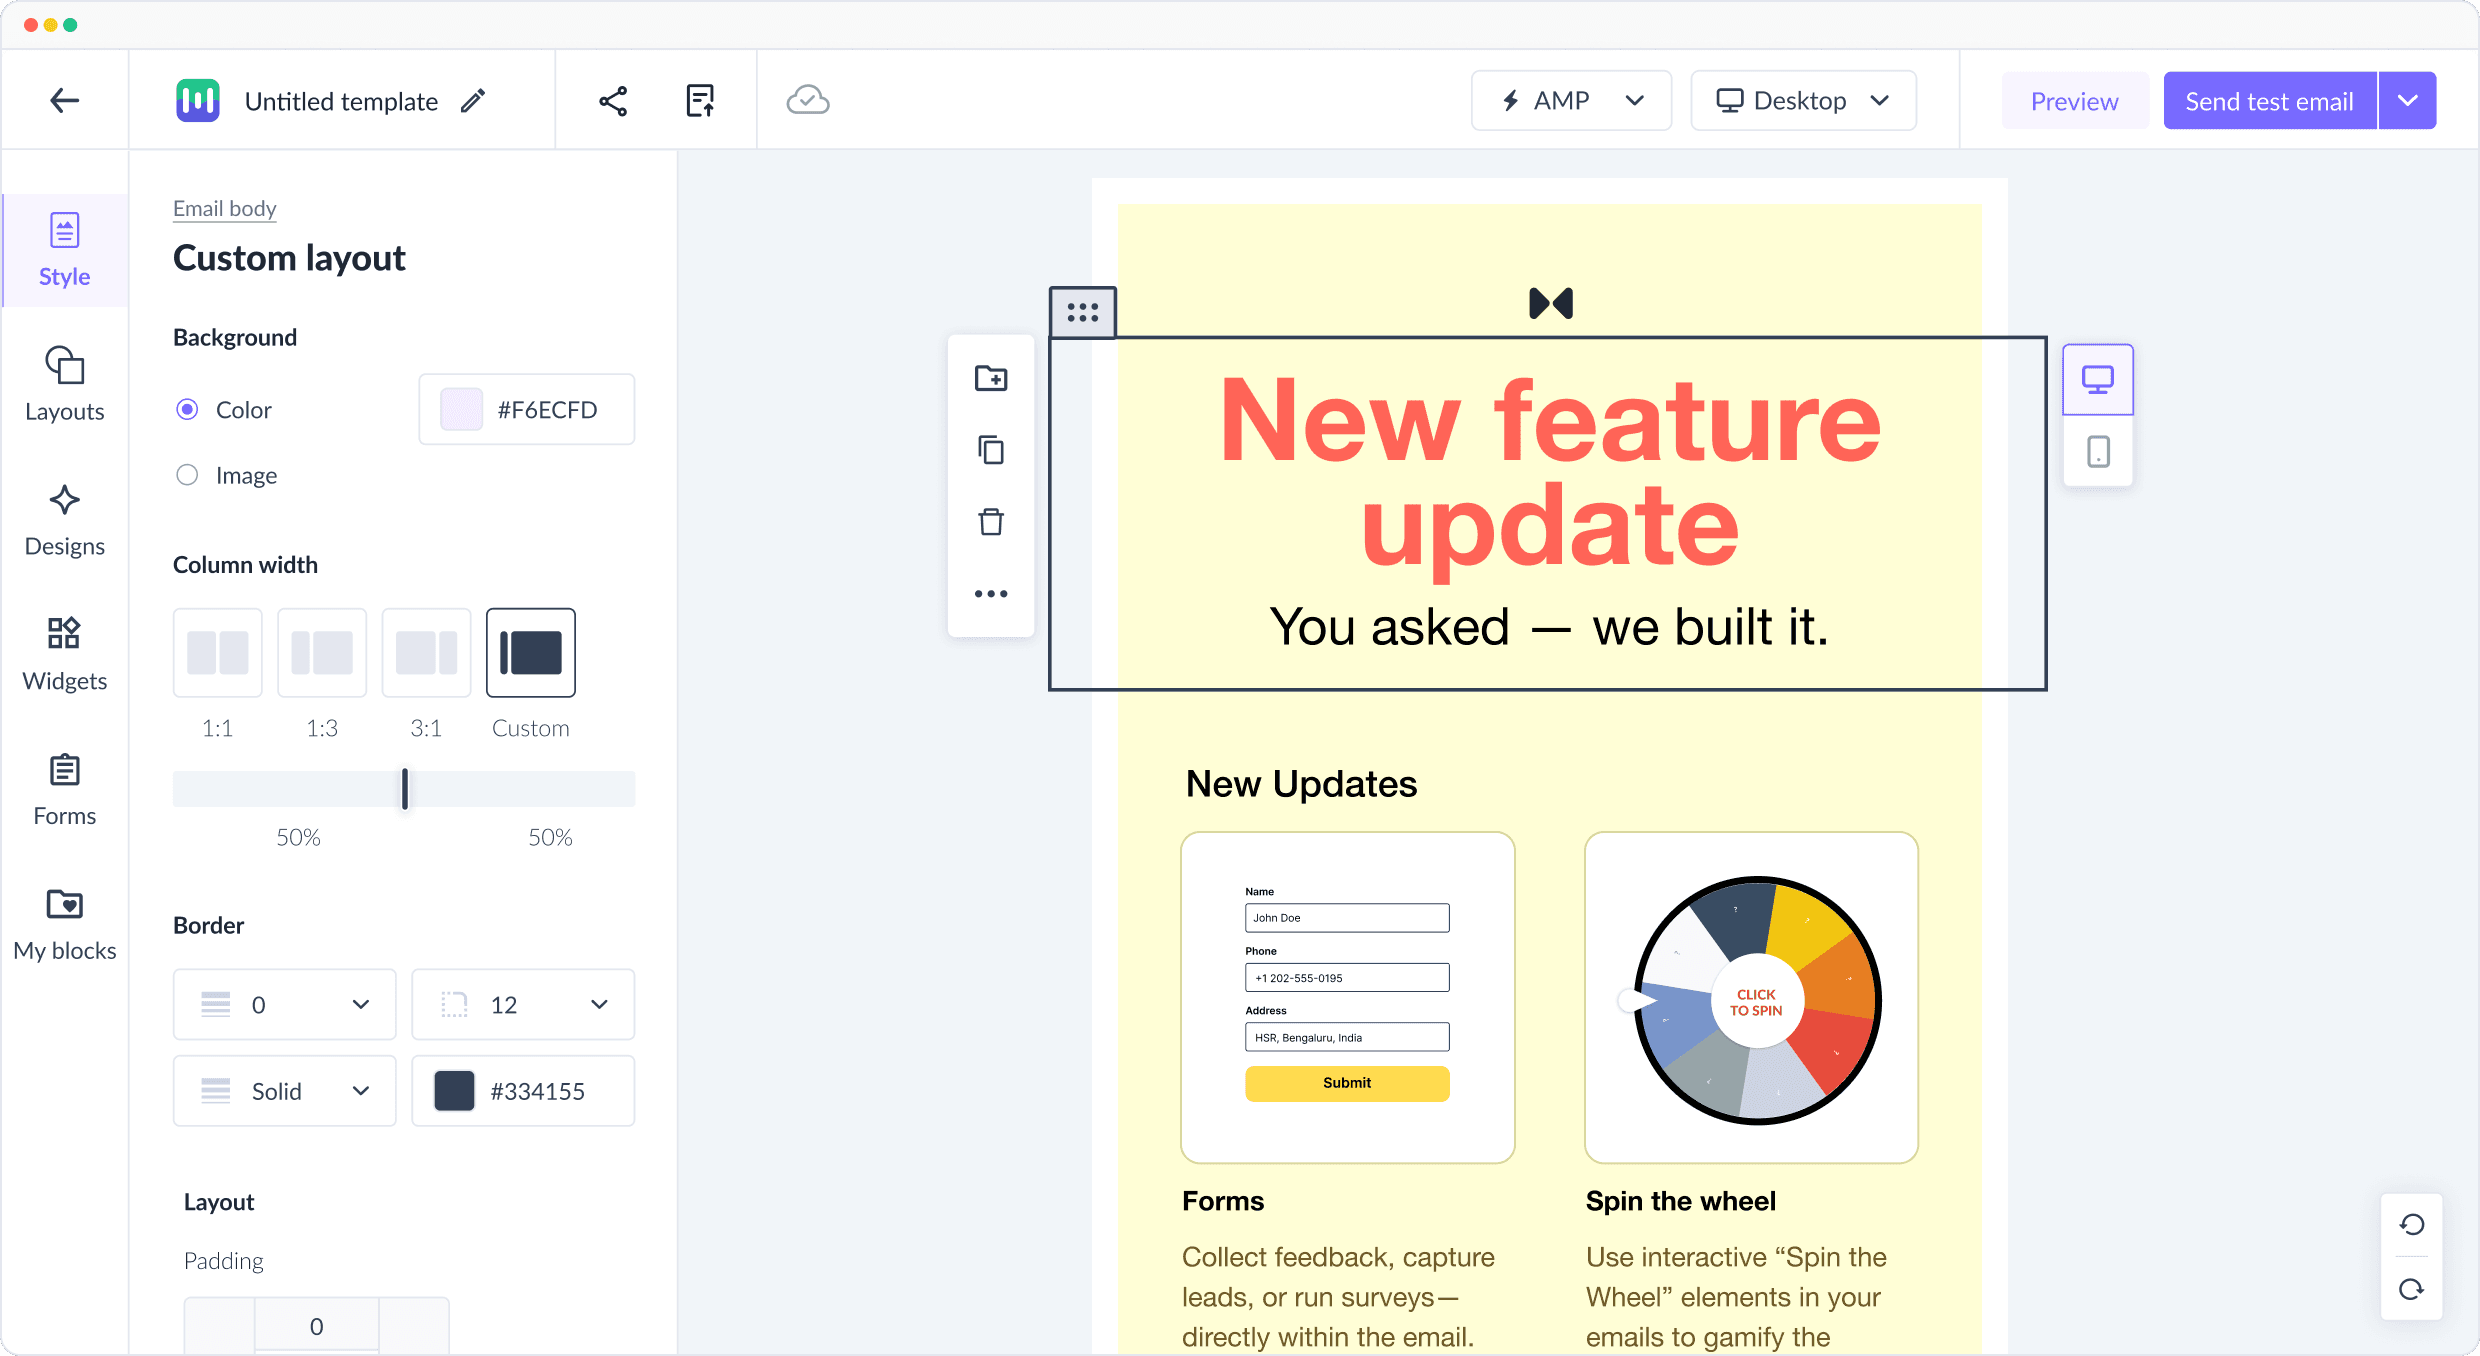The height and width of the screenshot is (1356, 2480).
Task: Duplicate the selected block with copy icon
Action: tap(991, 450)
